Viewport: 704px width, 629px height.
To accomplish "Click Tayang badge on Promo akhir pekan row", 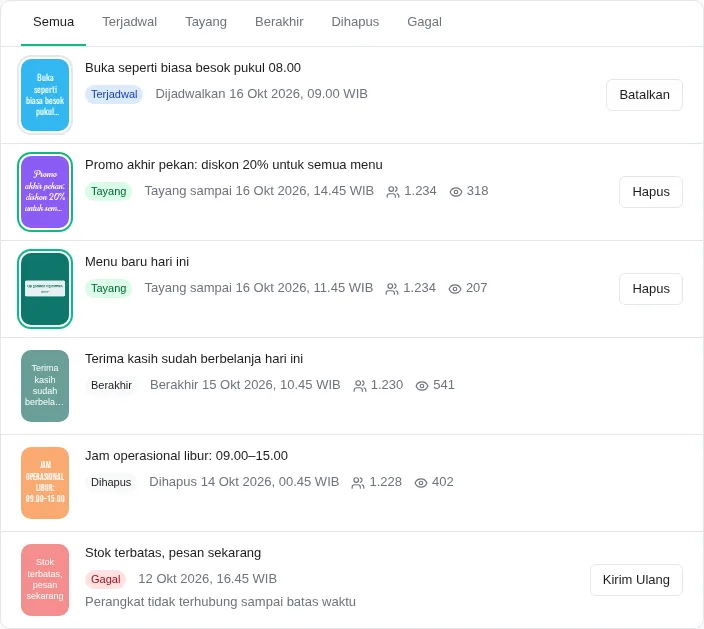I will click(x=109, y=191).
